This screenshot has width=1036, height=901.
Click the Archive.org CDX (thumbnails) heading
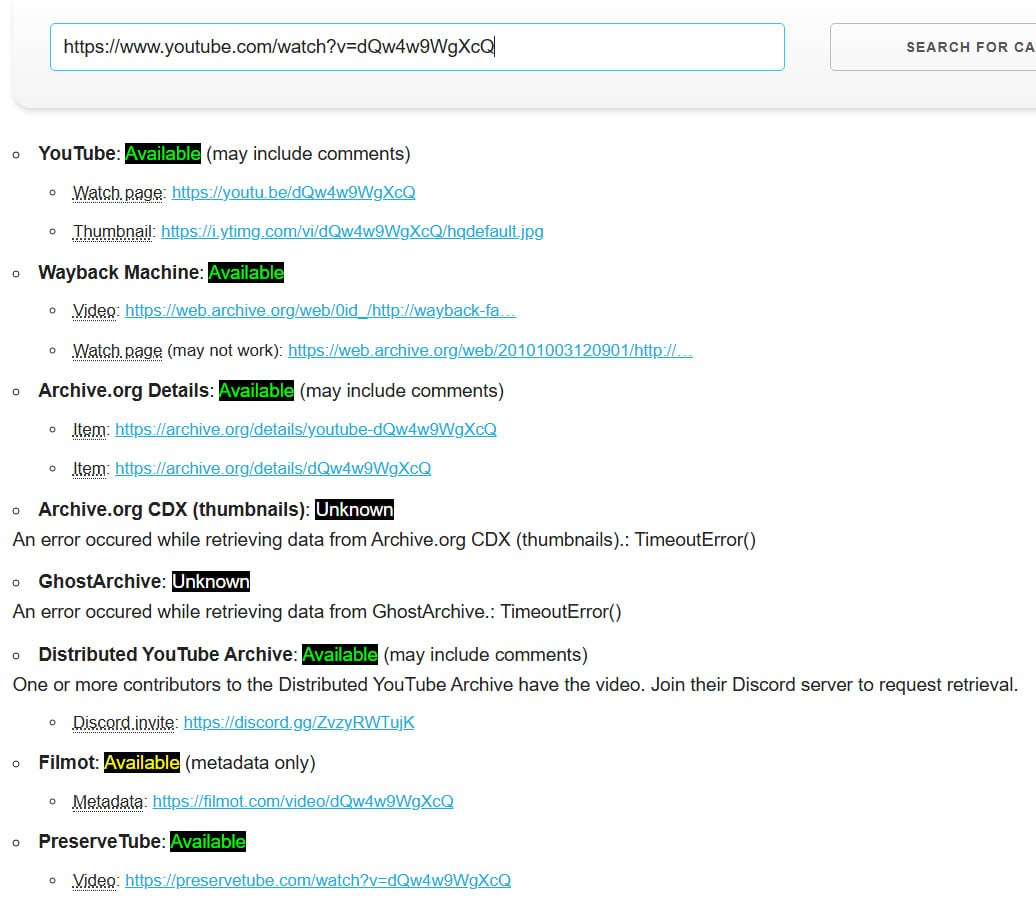pyautogui.click(x=172, y=509)
